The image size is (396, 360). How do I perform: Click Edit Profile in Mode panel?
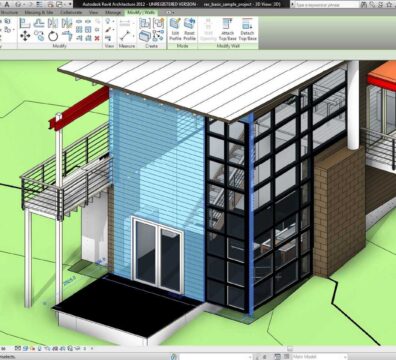tap(175, 29)
